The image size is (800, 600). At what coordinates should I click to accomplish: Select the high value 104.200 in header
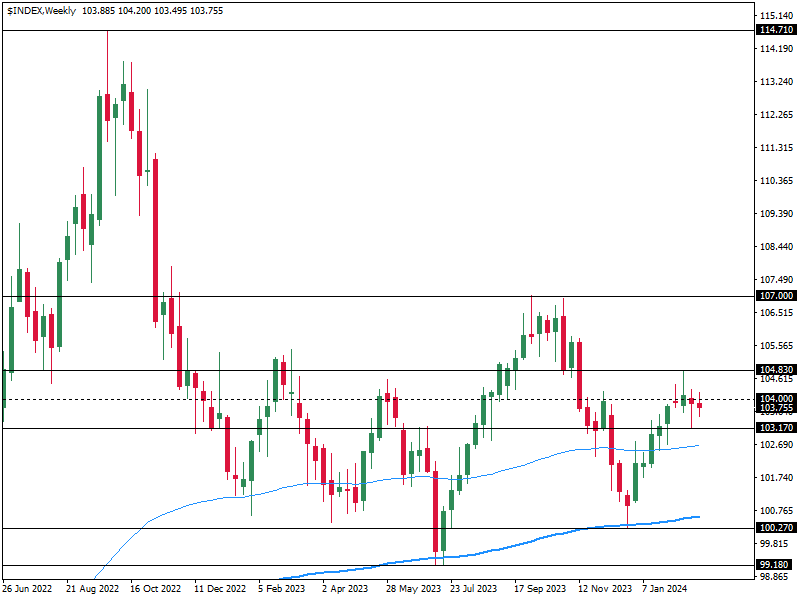click(134, 11)
